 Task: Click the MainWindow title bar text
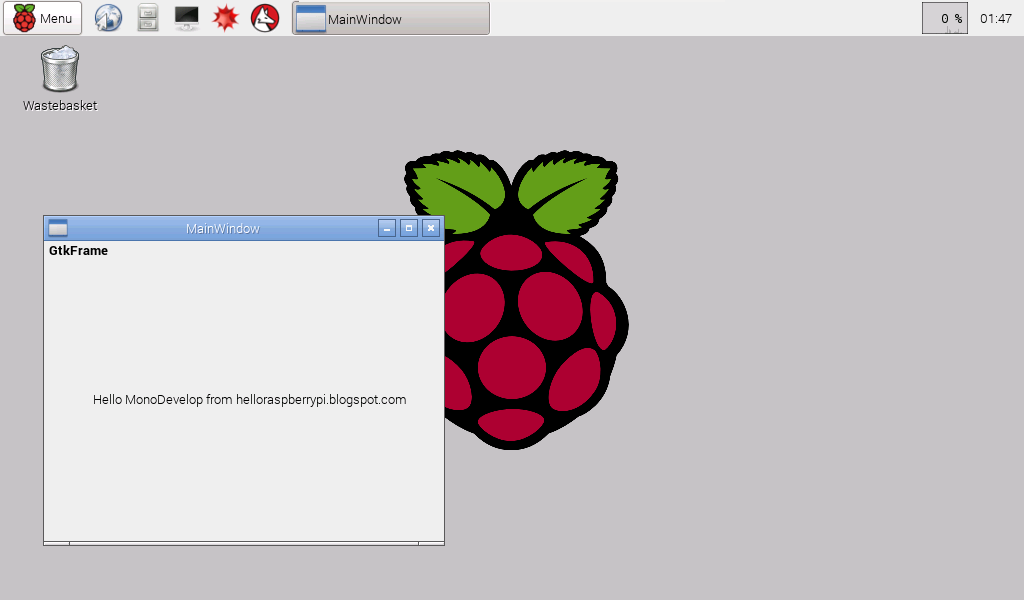[224, 228]
